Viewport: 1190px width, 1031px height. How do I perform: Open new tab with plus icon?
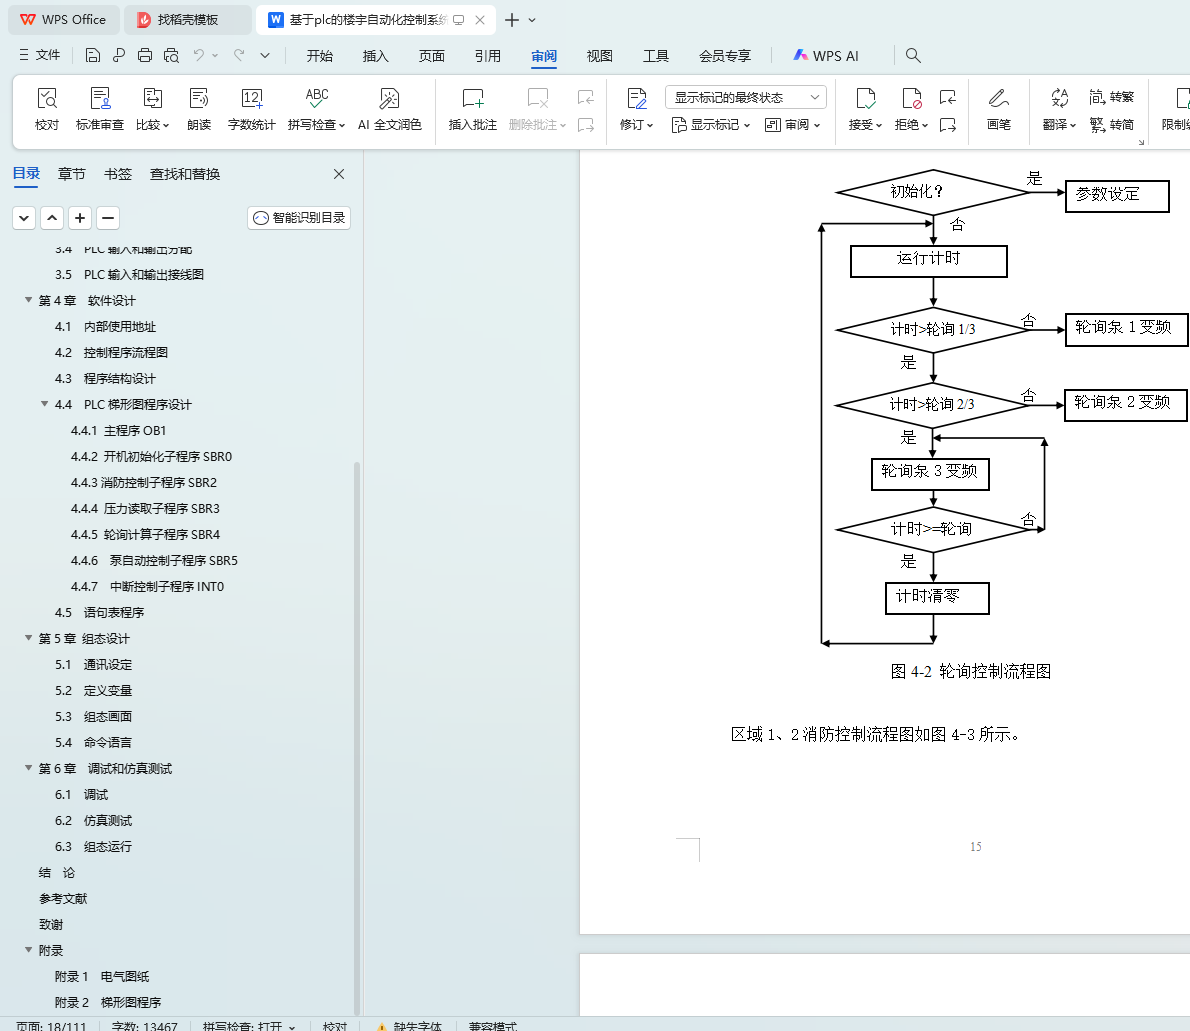tap(512, 20)
